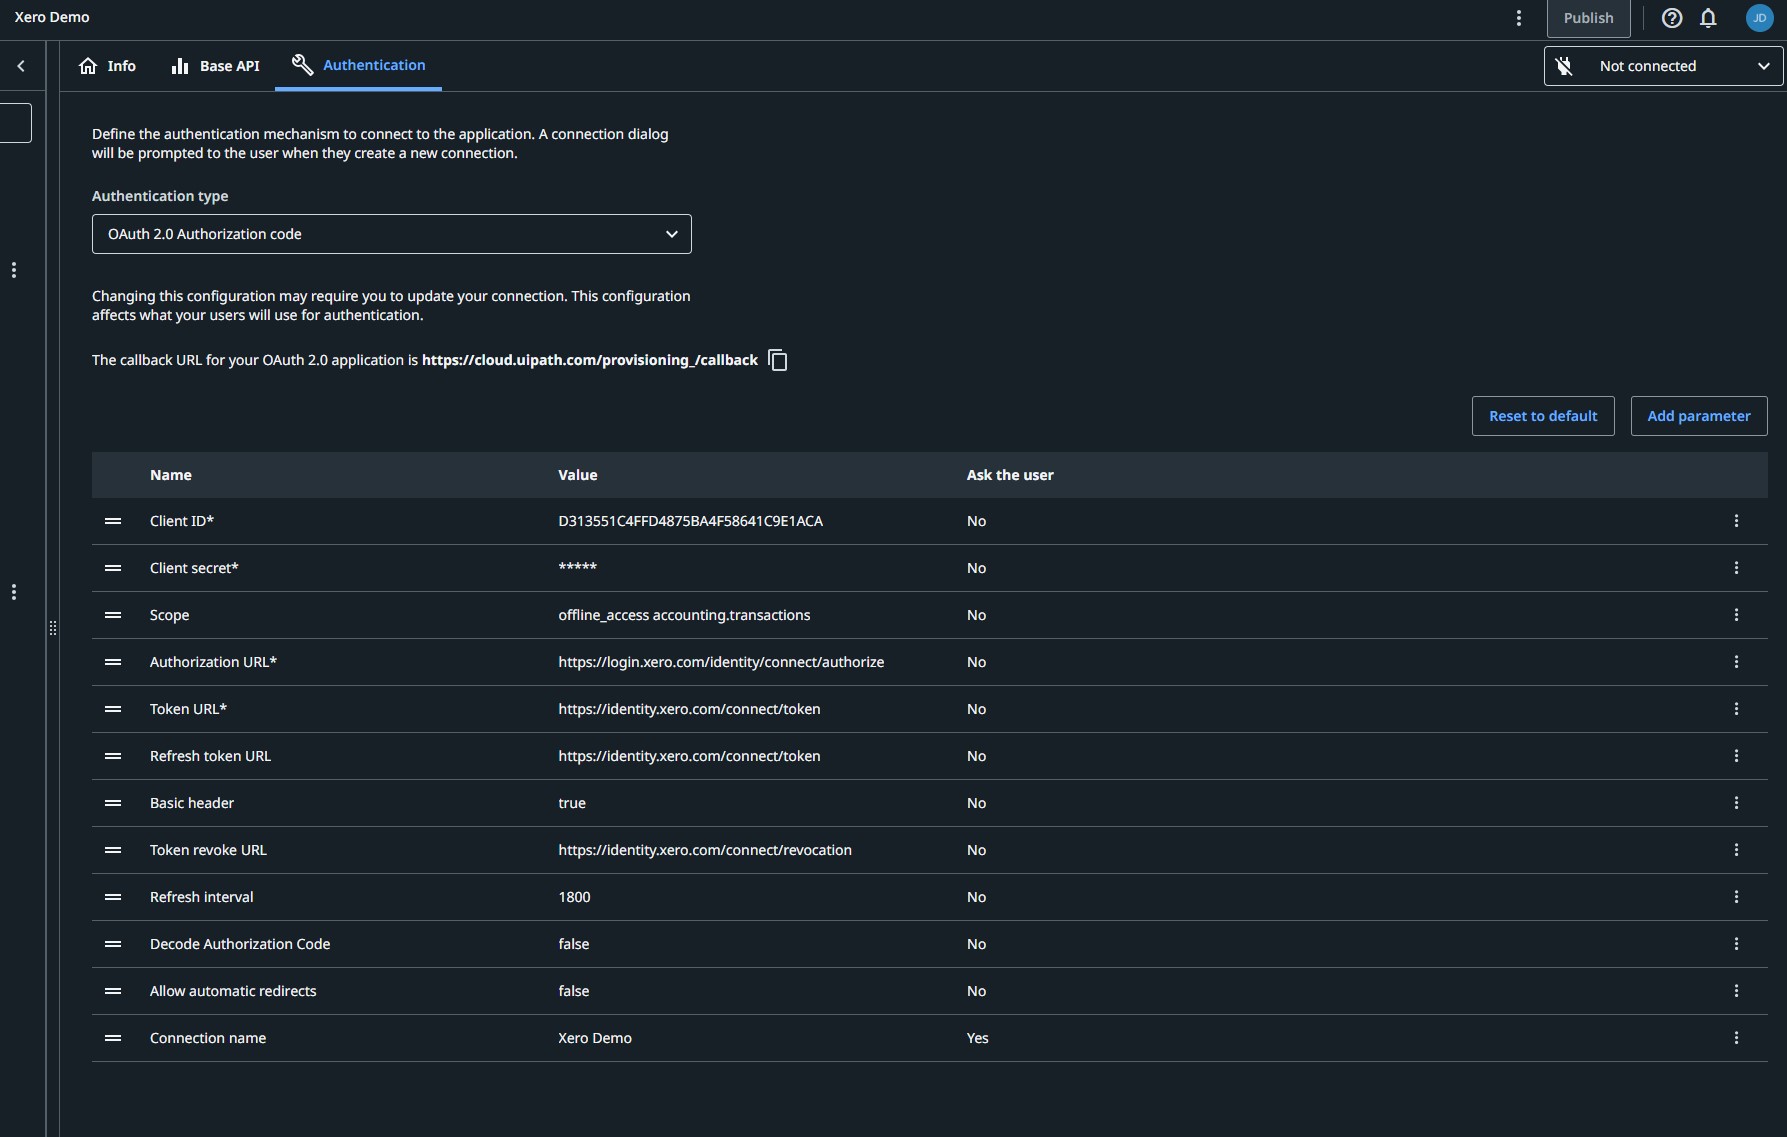Open row actions menu for Authorization URL
The image size is (1787, 1137).
pyautogui.click(x=1736, y=662)
